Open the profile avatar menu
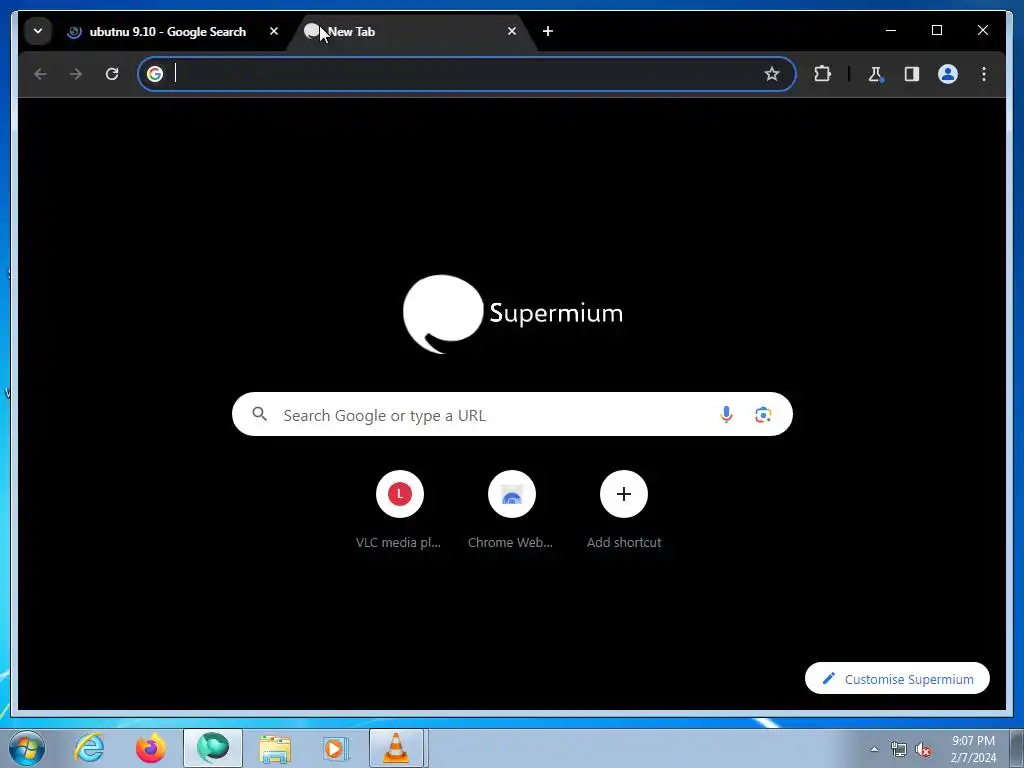This screenshot has height=768, width=1024. (948, 74)
